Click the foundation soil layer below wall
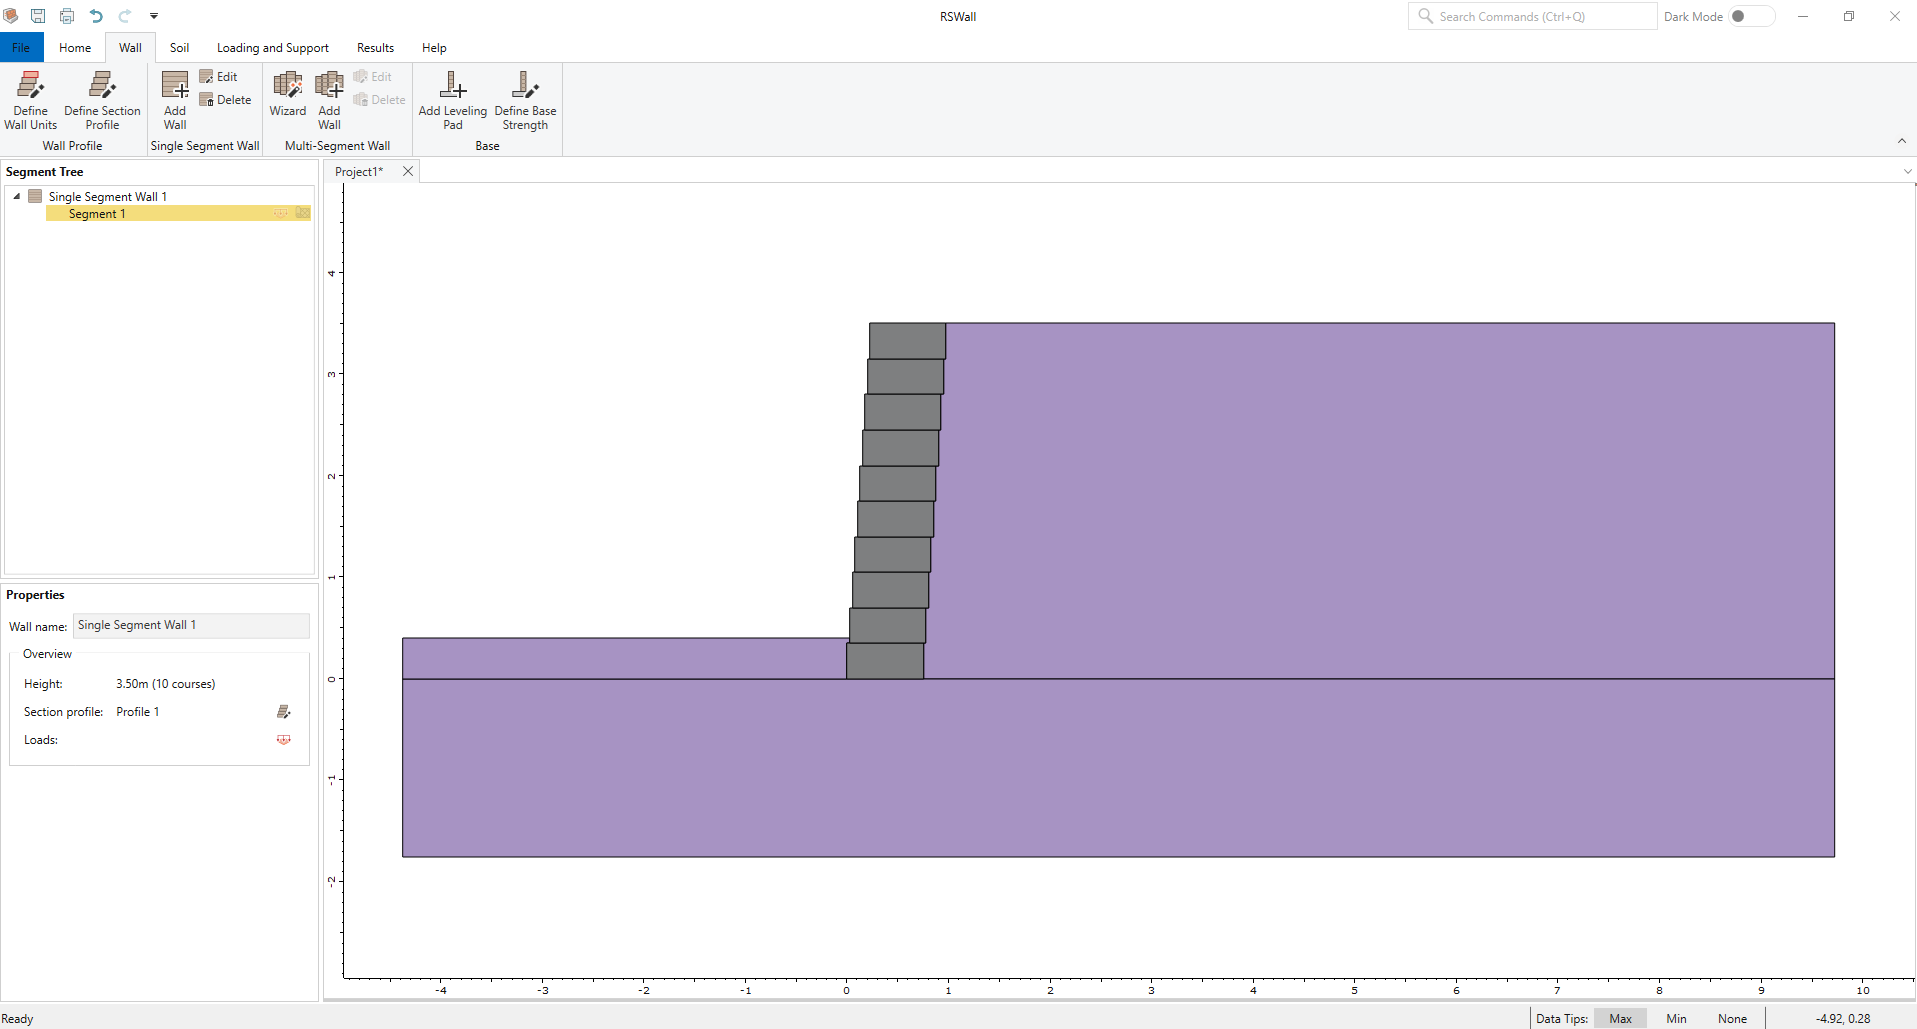Image resolution: width=1917 pixels, height=1029 pixels. [x=1118, y=768]
